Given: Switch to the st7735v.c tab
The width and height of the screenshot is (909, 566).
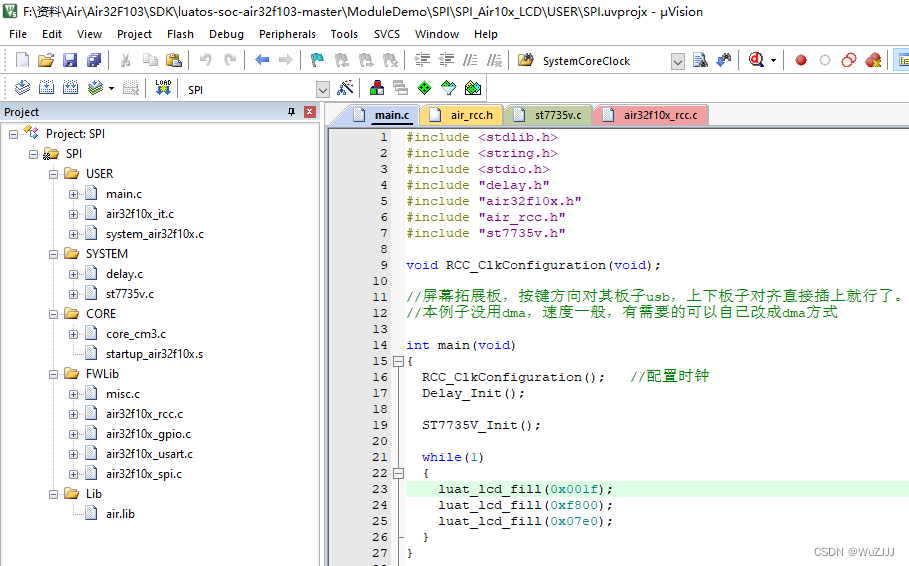Looking at the screenshot, I should pos(556,115).
